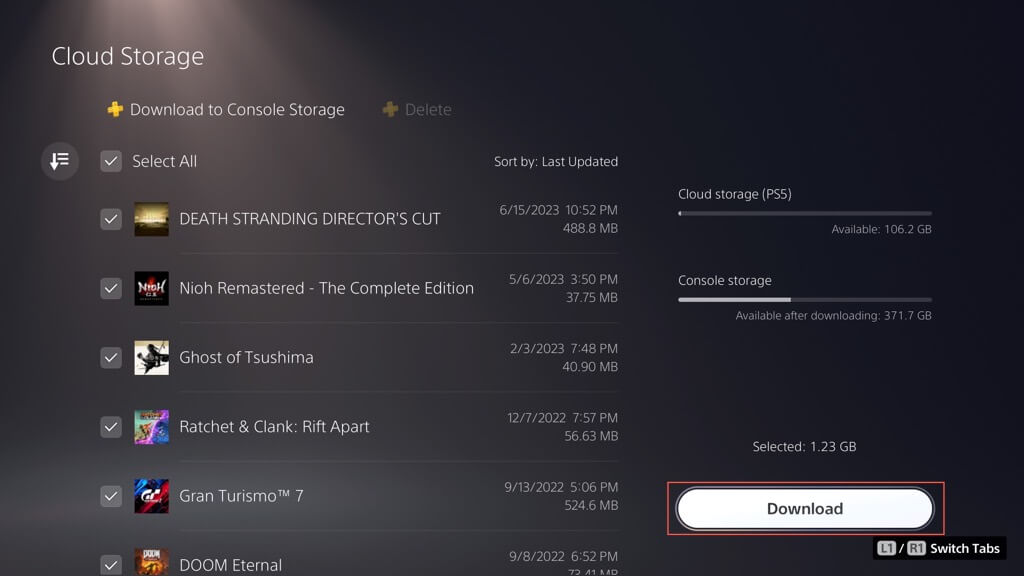Screen dimensions: 1024x576
Task: Click the Console storage usage bar
Action: (x=804, y=299)
